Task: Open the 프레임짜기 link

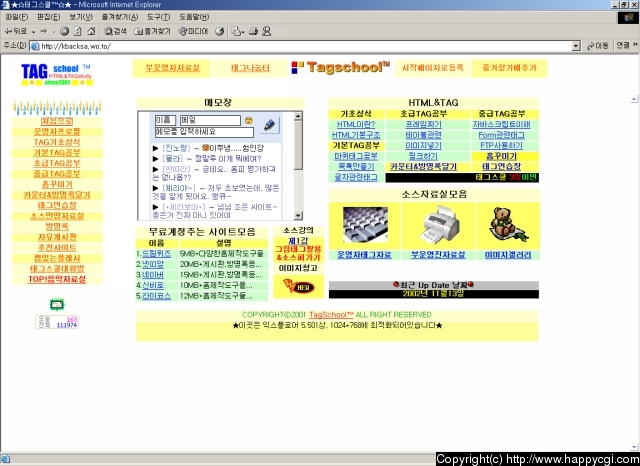Action: 423,124
